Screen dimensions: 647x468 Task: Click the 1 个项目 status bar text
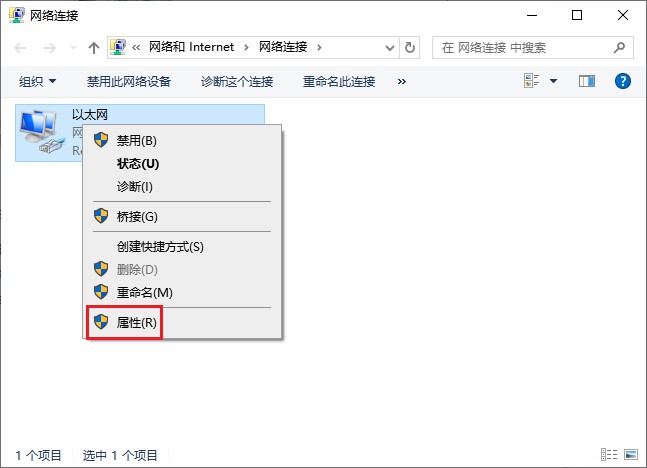click(x=38, y=455)
